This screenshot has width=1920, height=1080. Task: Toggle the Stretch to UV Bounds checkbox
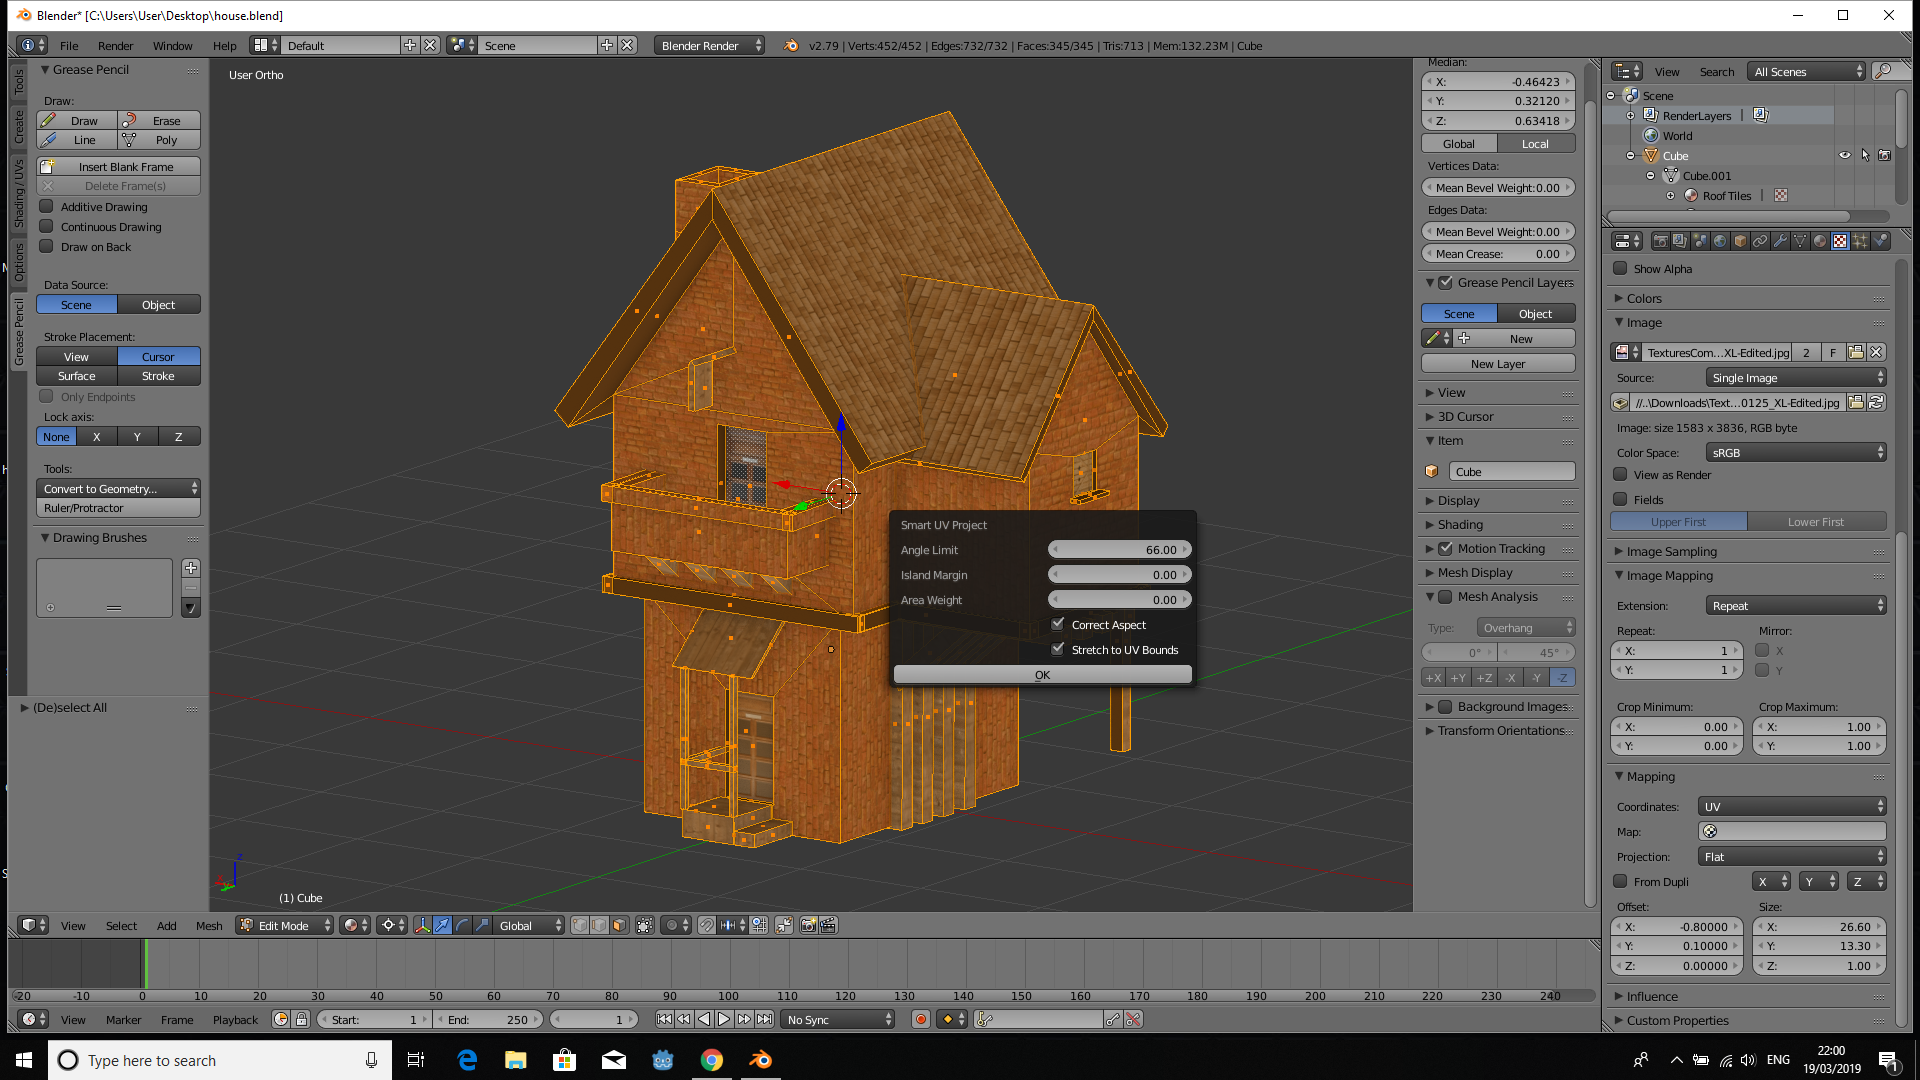tap(1058, 649)
